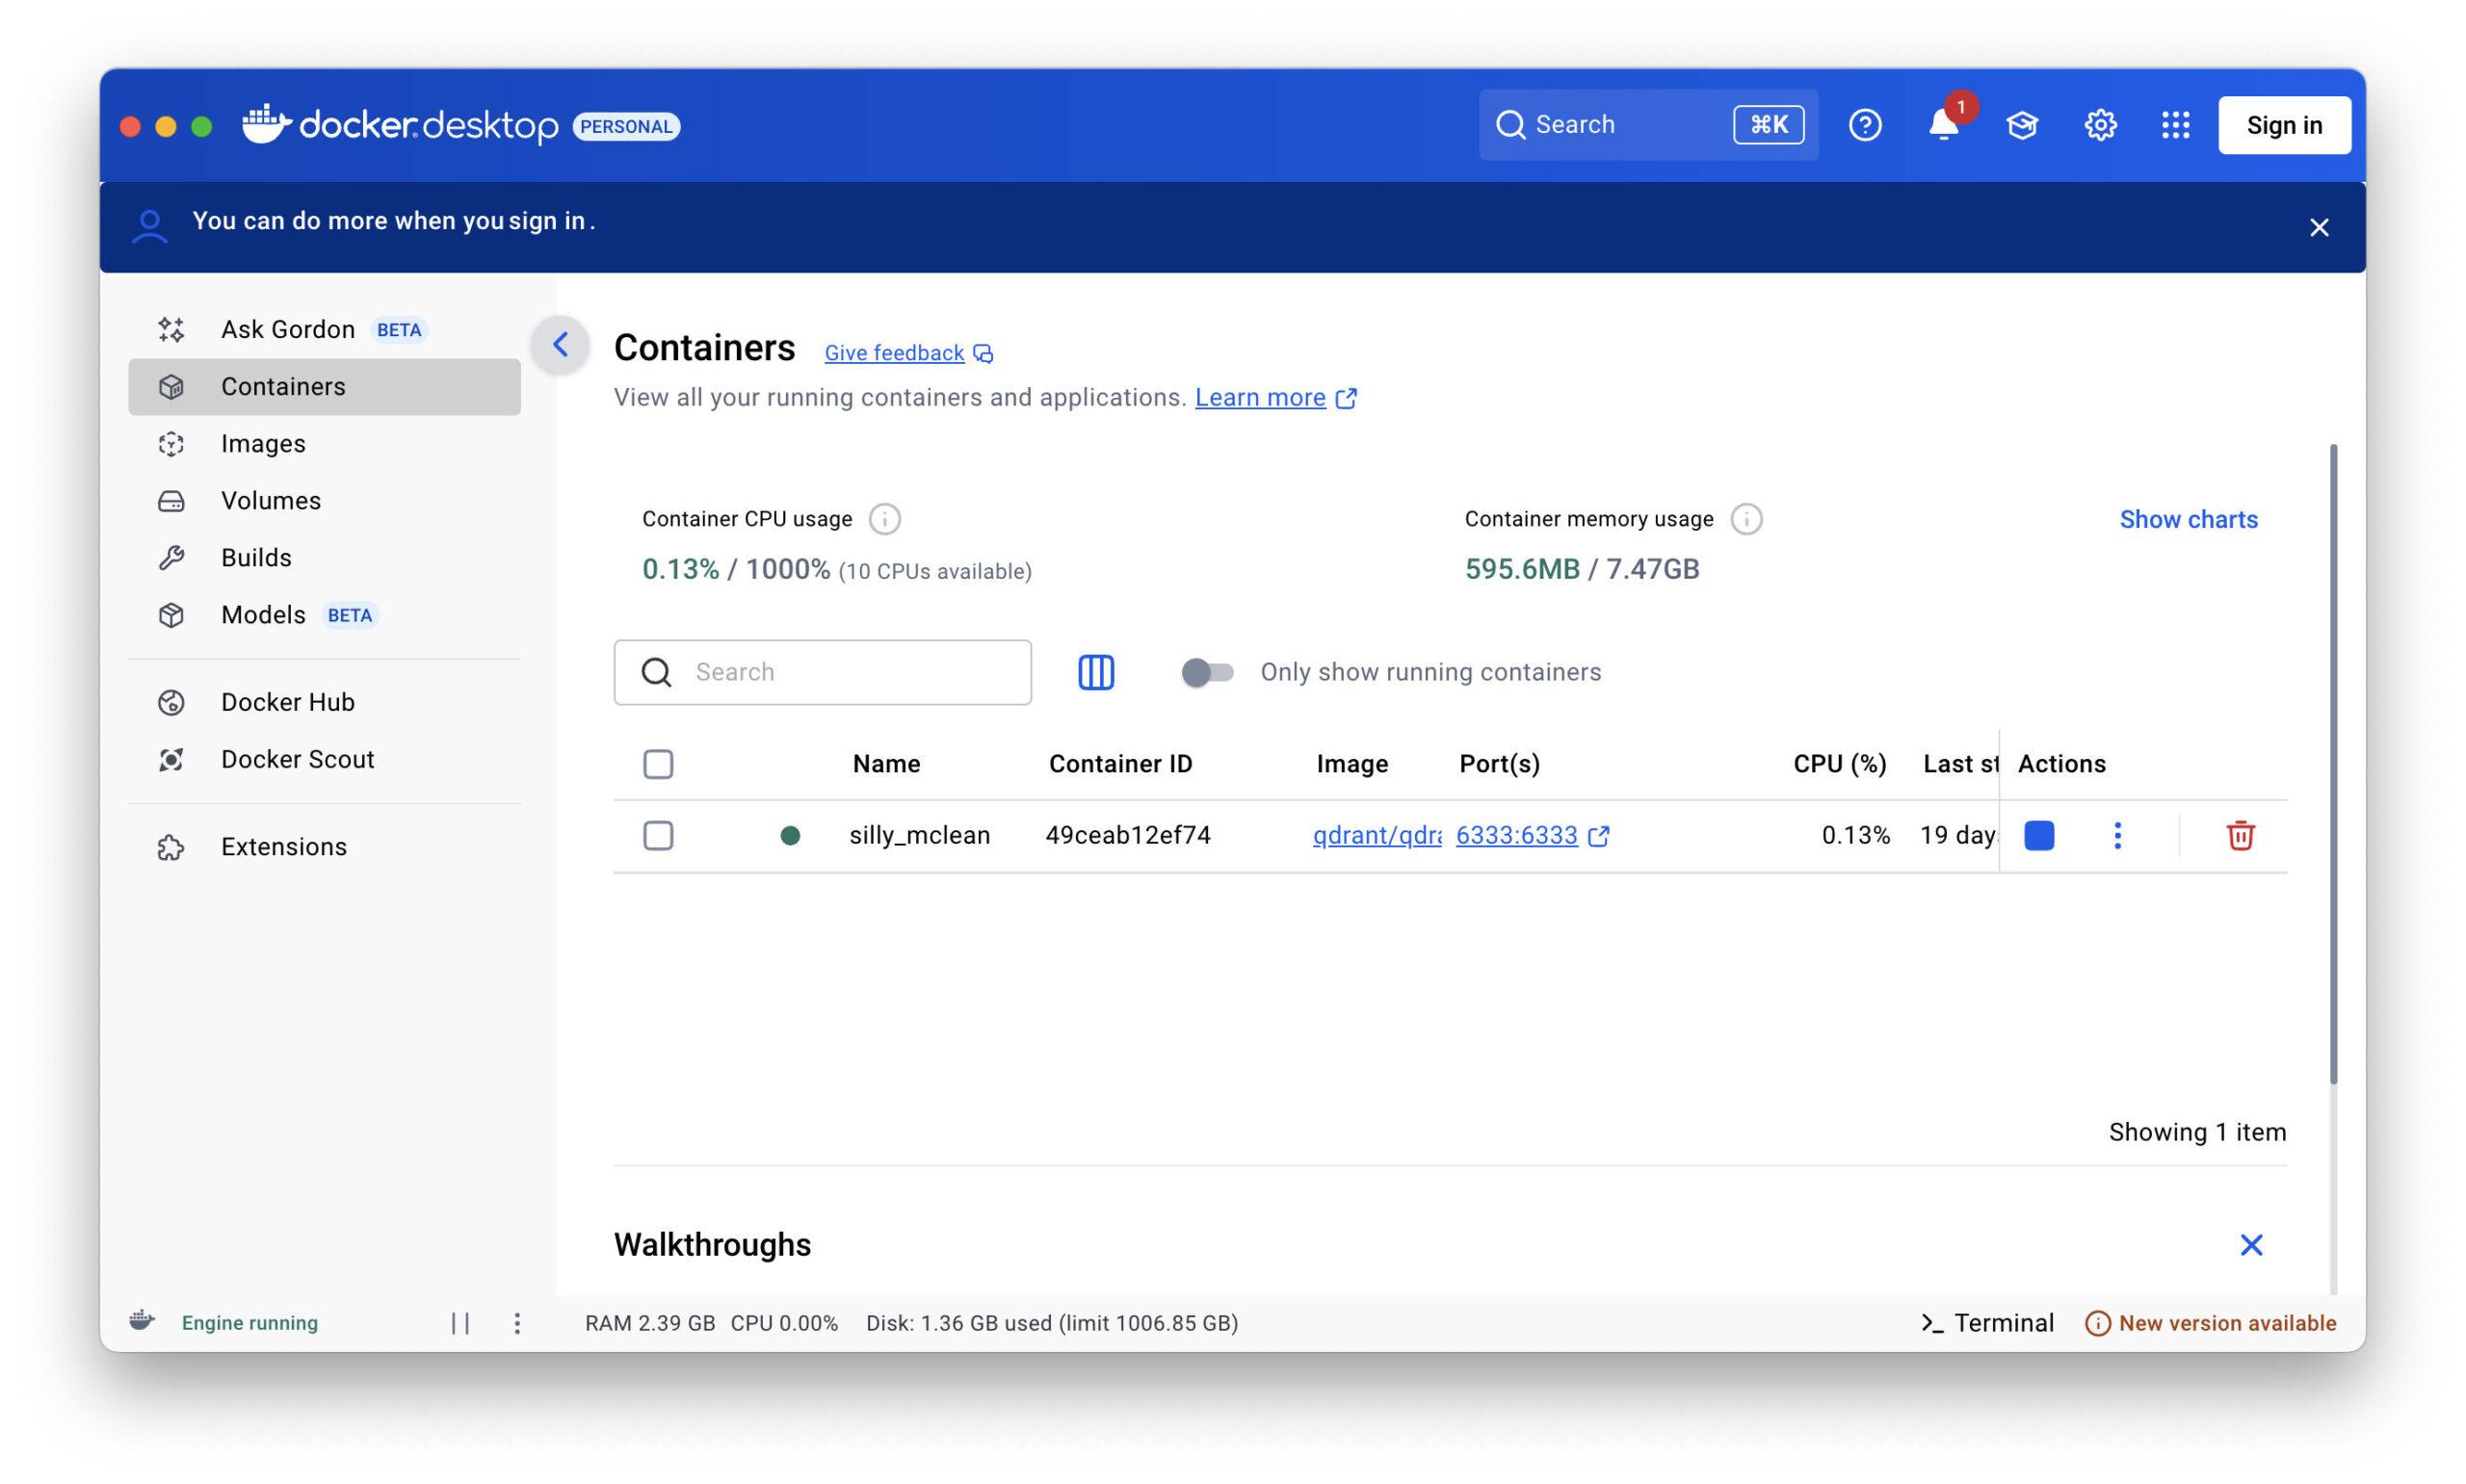Open Docker Scout from the sidebar
The width and height of the screenshot is (2466, 1484).
tap(296, 759)
